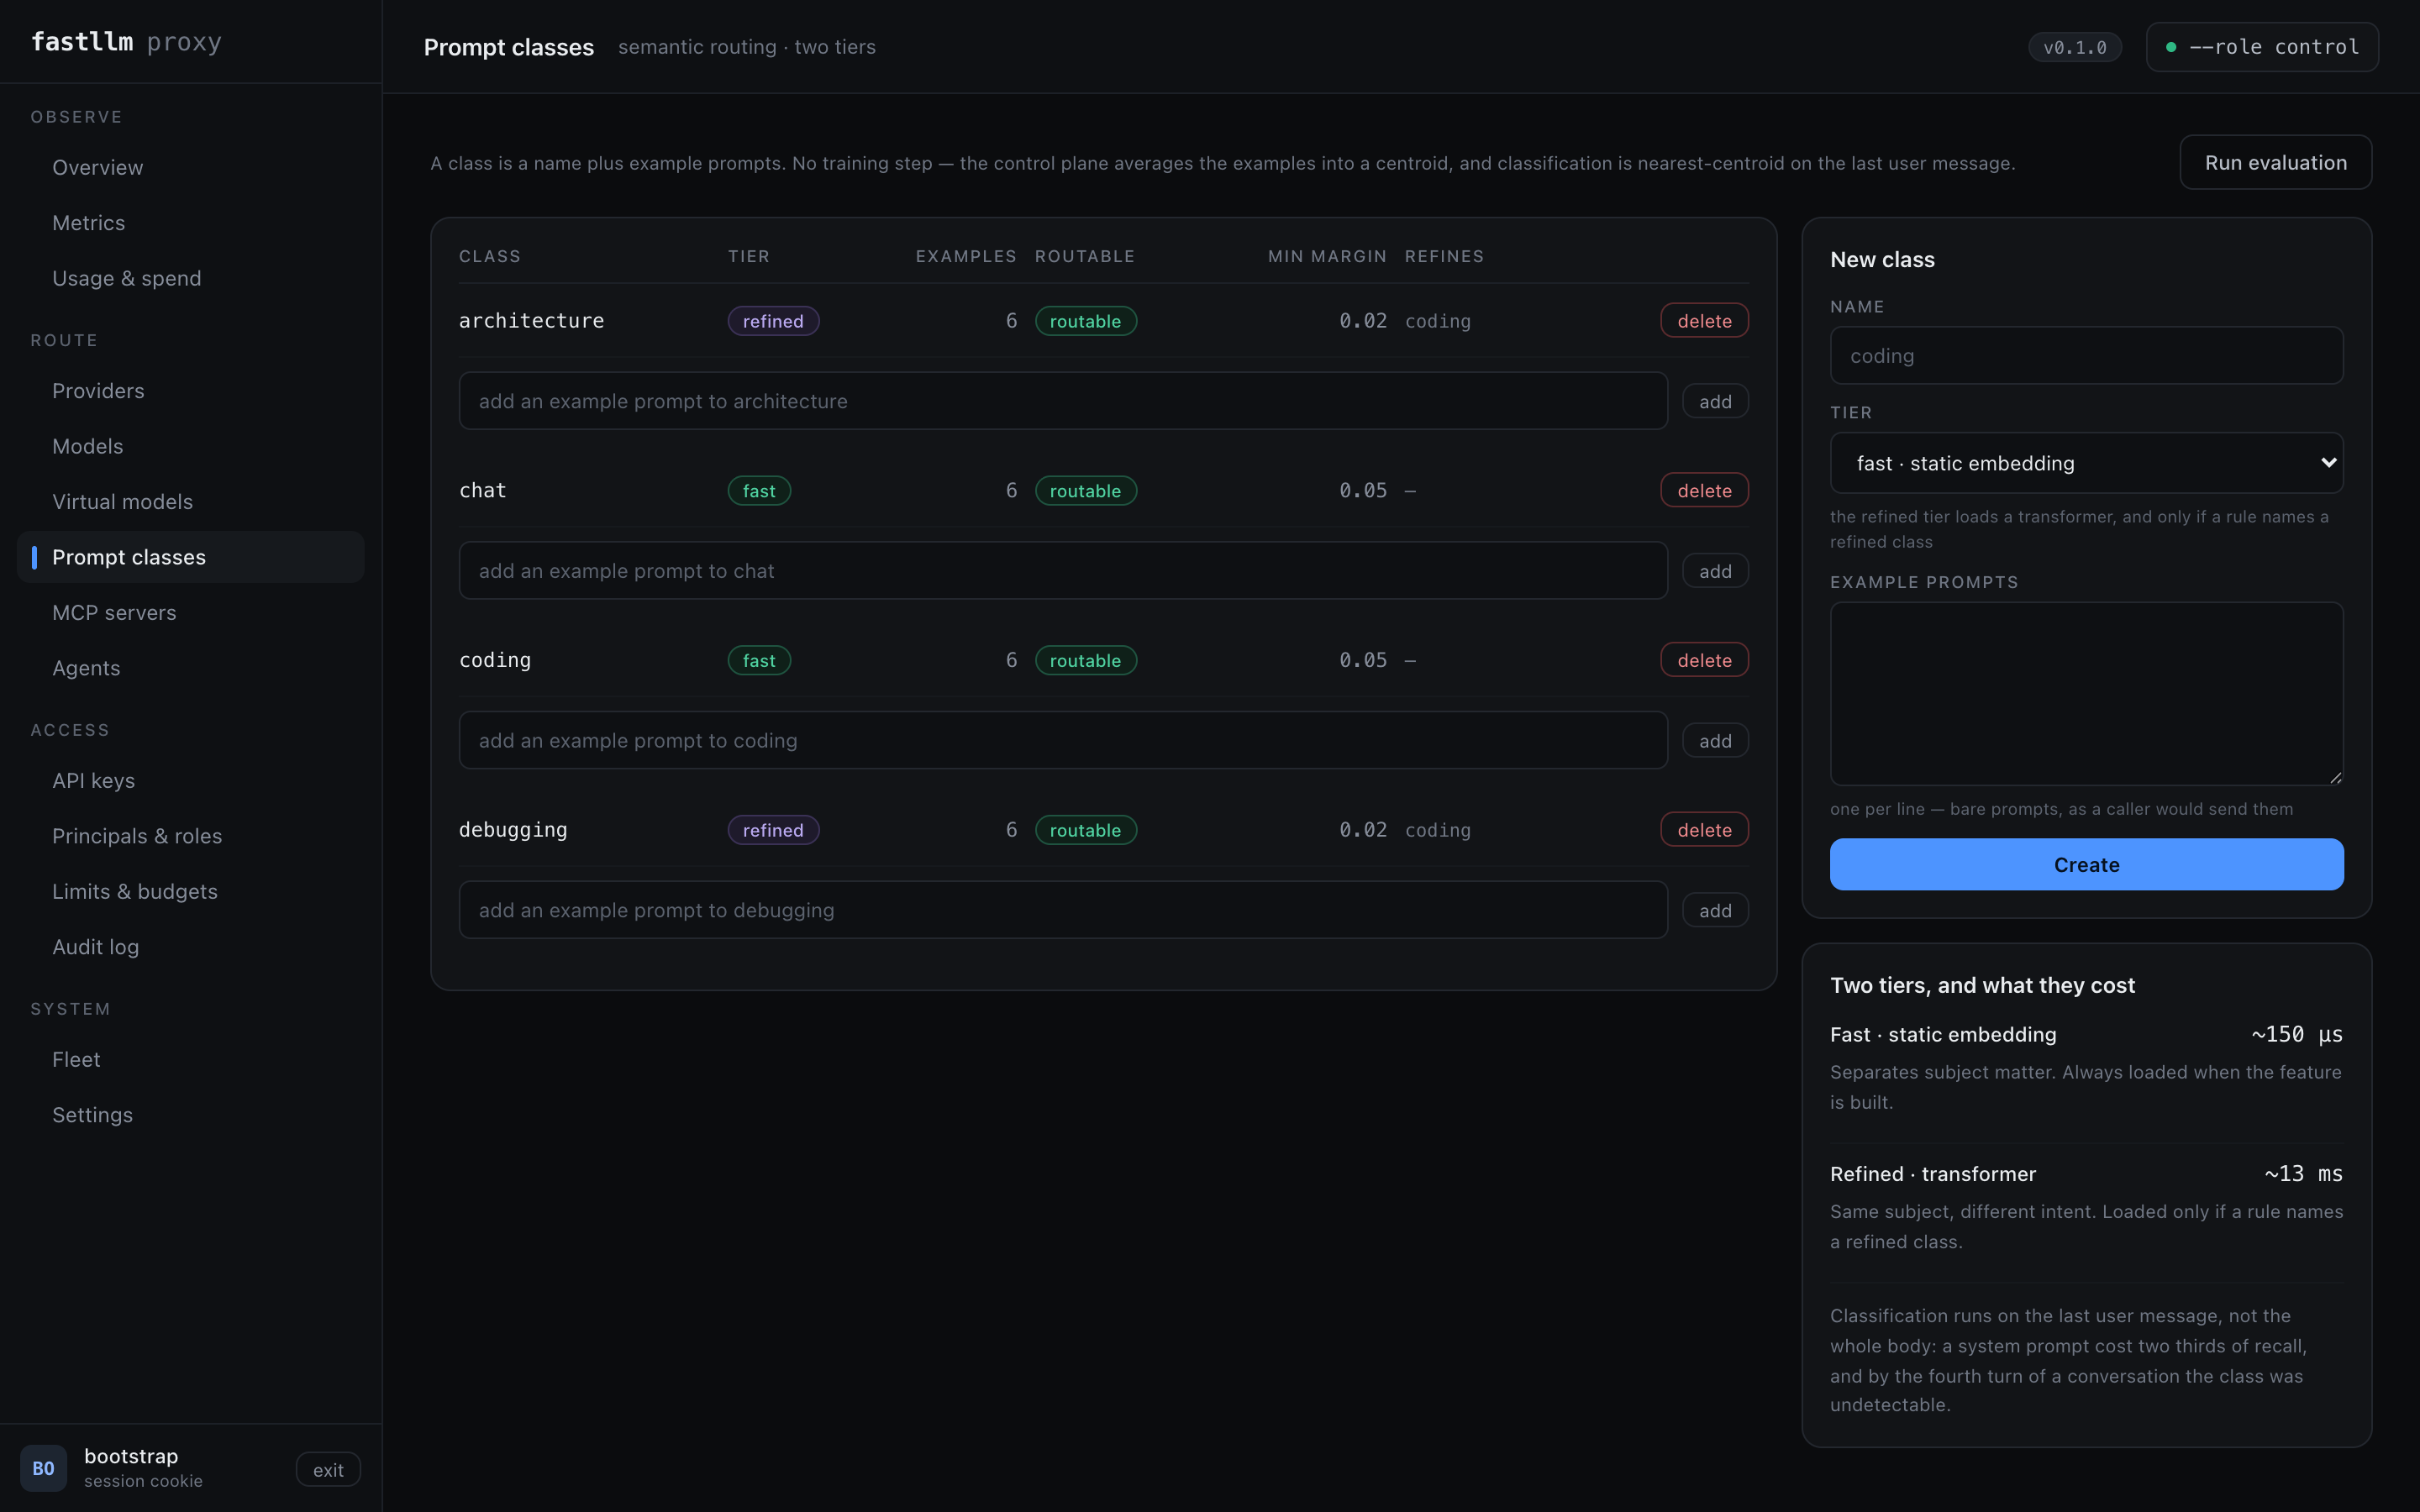Click the CLASS column header
This screenshot has width=2420, height=1512.
pos(490,256)
